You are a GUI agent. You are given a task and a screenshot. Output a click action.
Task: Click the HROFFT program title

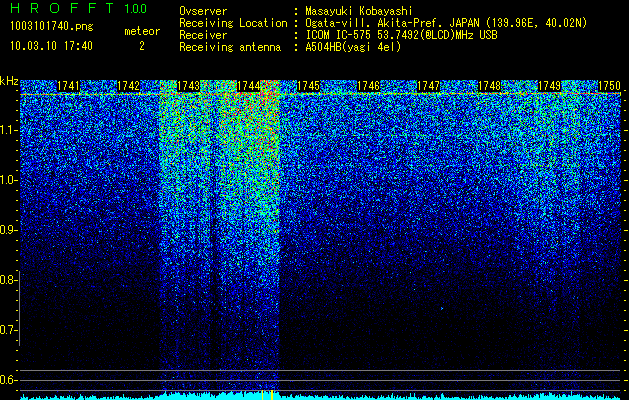[x=62, y=8]
